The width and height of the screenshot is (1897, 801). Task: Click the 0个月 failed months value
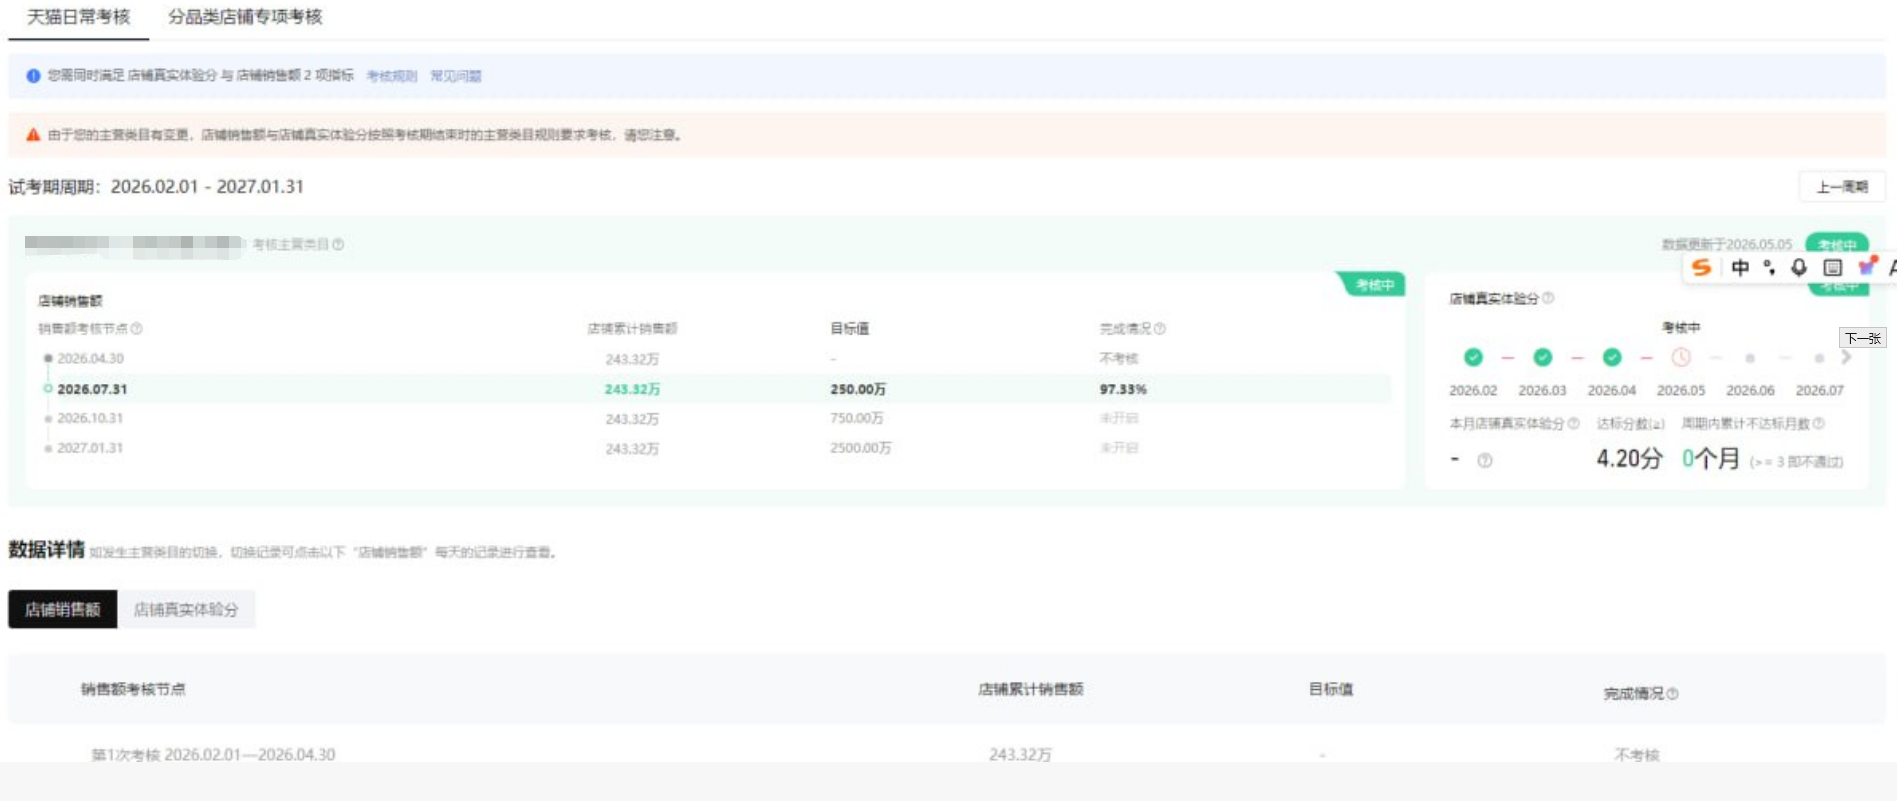(1711, 459)
